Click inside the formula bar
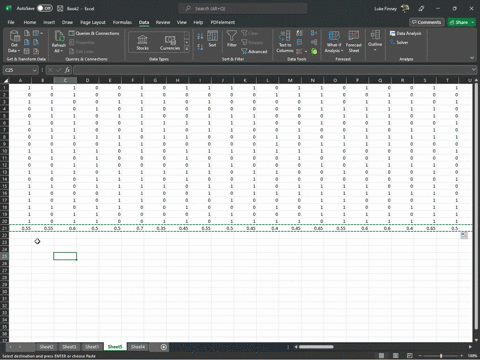Image resolution: width=480 pixels, height=360 pixels. (272, 70)
